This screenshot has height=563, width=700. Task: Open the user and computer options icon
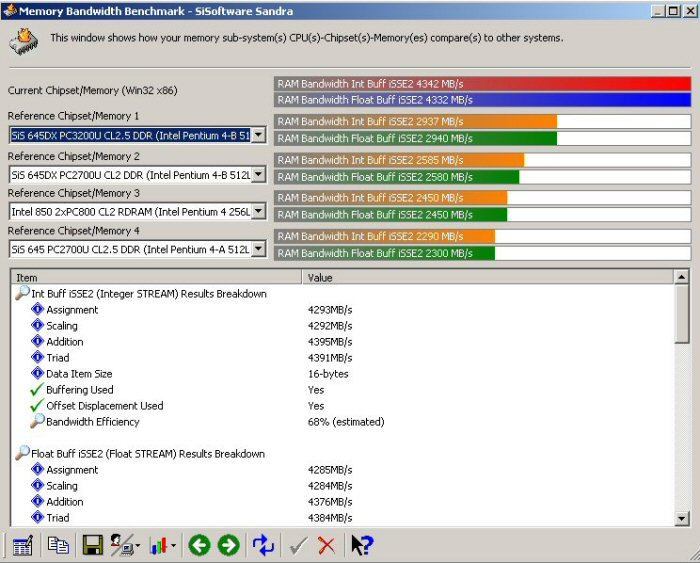(x=123, y=546)
